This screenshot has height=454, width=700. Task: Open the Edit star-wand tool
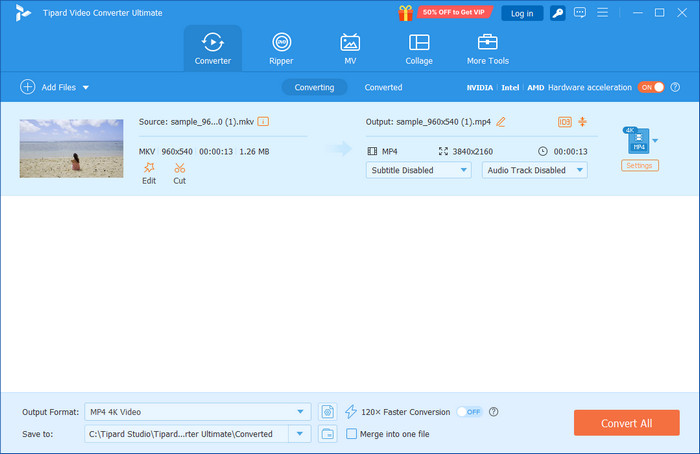(x=149, y=173)
